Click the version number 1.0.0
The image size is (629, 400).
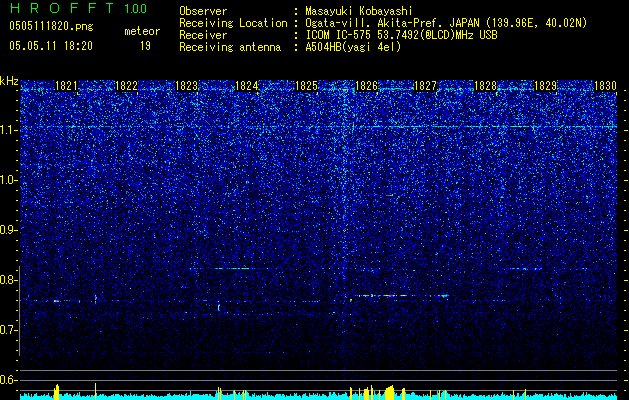(x=136, y=8)
